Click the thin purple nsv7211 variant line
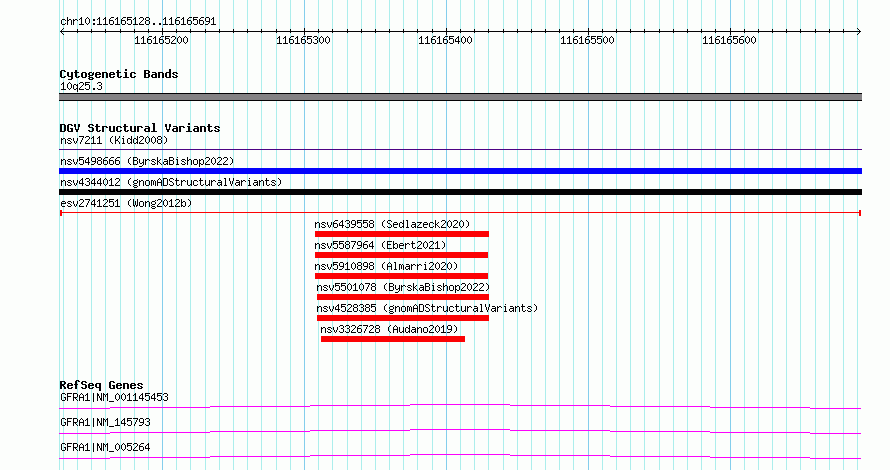 (460, 150)
